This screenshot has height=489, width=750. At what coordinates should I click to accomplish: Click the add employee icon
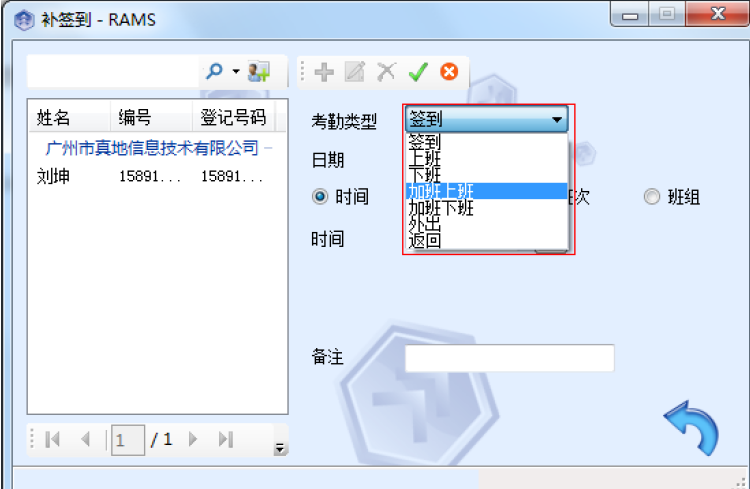coord(260,71)
